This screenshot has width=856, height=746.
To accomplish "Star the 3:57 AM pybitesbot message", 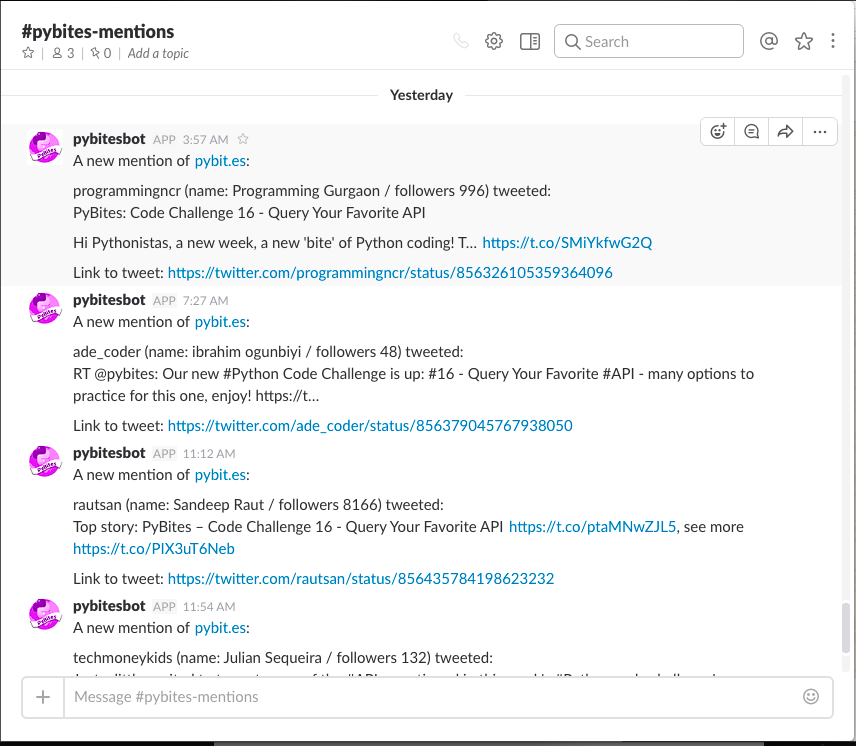I will [x=243, y=139].
